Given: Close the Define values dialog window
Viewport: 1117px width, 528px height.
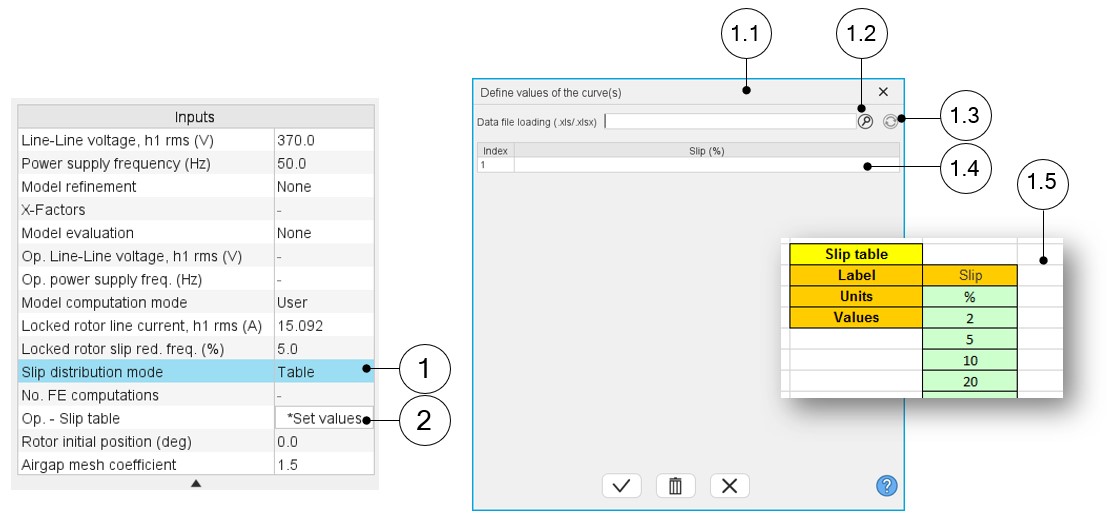Looking at the screenshot, I should tap(883, 92).
